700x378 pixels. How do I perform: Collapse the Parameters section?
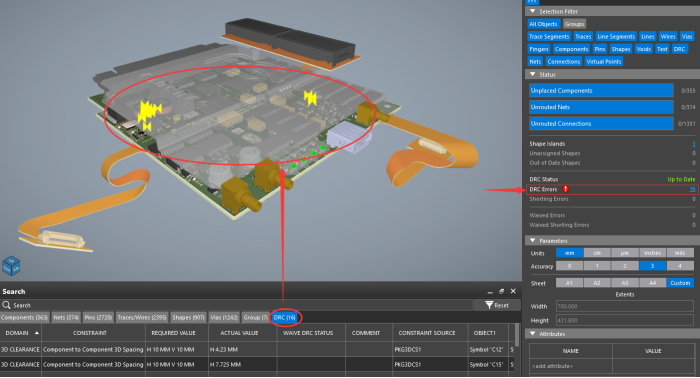[x=532, y=241]
